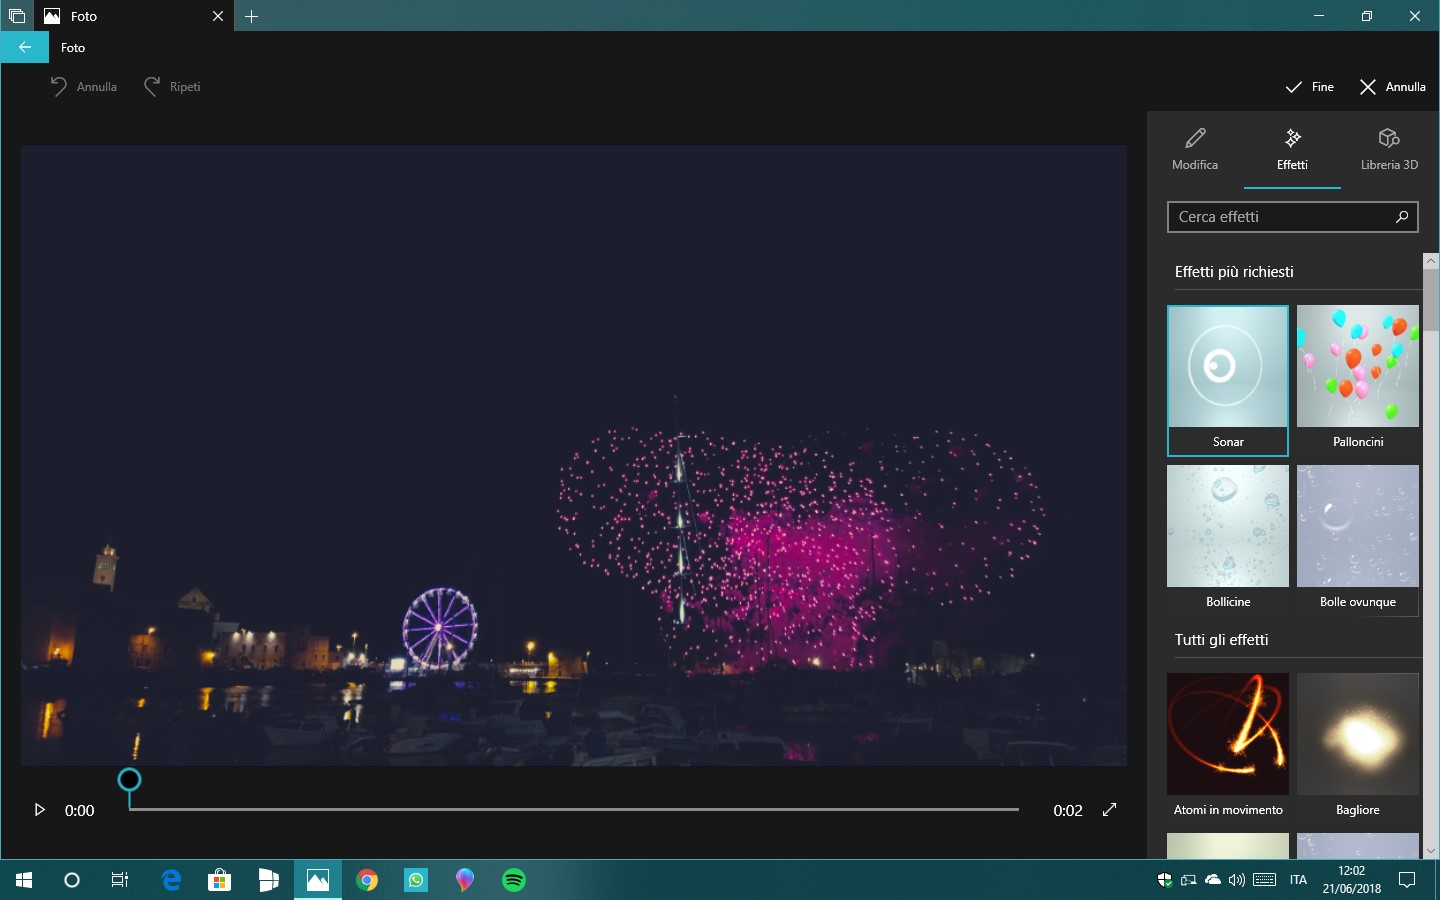Click the white taskbar app icon after Store
This screenshot has height=900, width=1440.
coord(269,880)
